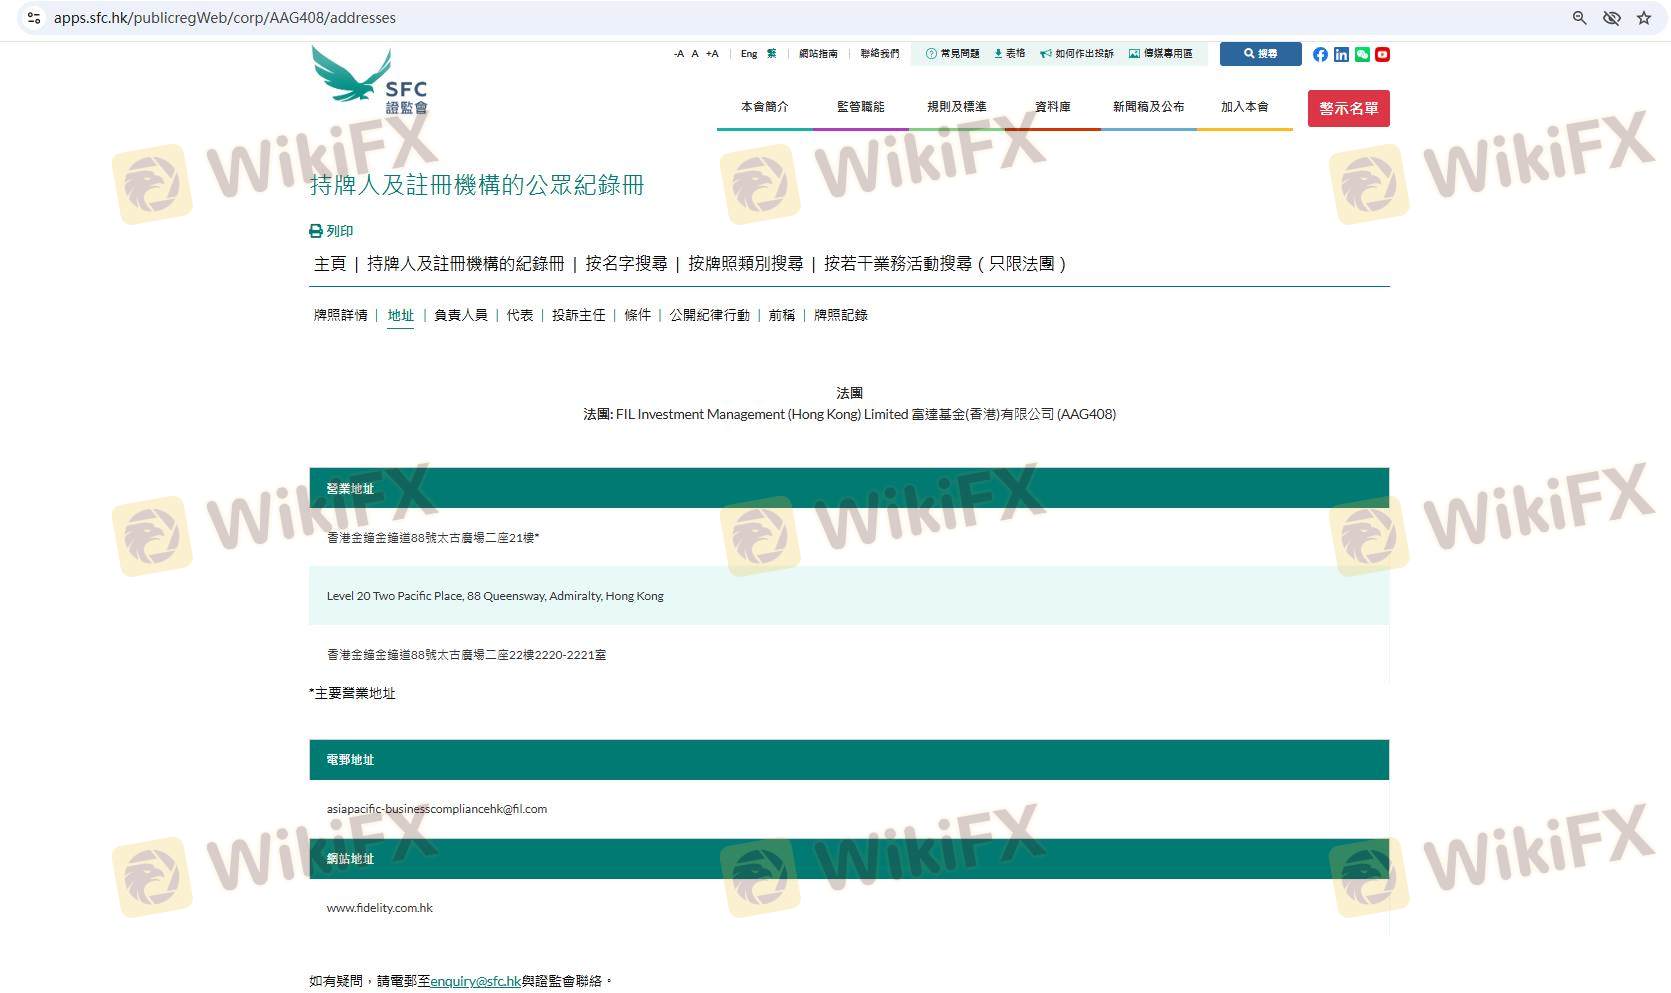1671x993 pixels.
Task: Open the SFC YouTube channel icon
Action: (1382, 54)
